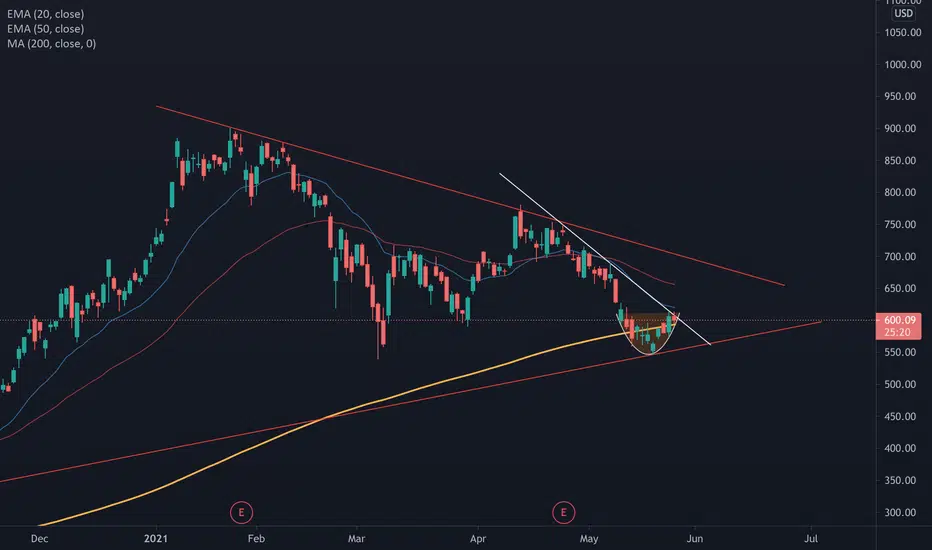Viewport: 932px width, 550px height.
Task: Select the EMA (50, close) indicator label
Action: (x=46, y=29)
